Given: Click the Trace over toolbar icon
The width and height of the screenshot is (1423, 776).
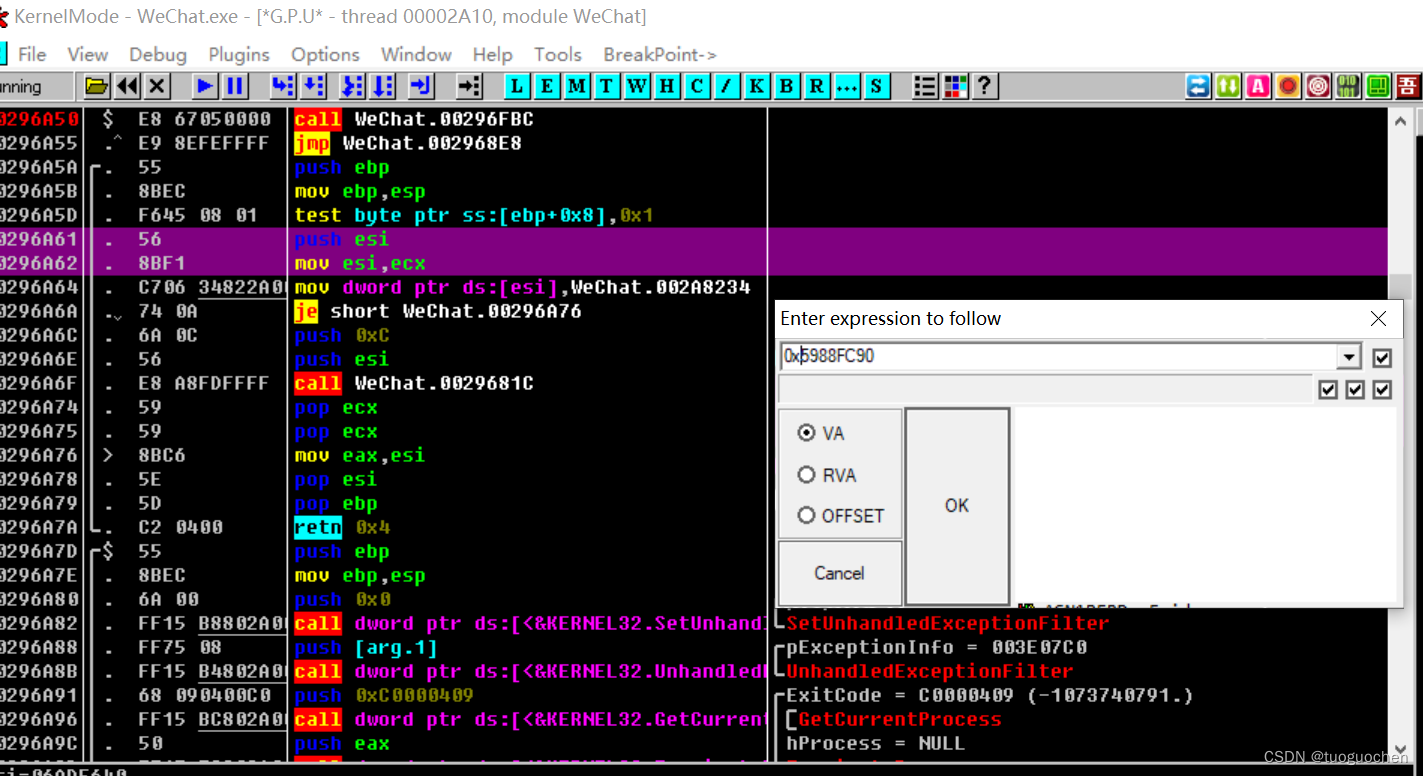Looking at the screenshot, I should pos(383,86).
